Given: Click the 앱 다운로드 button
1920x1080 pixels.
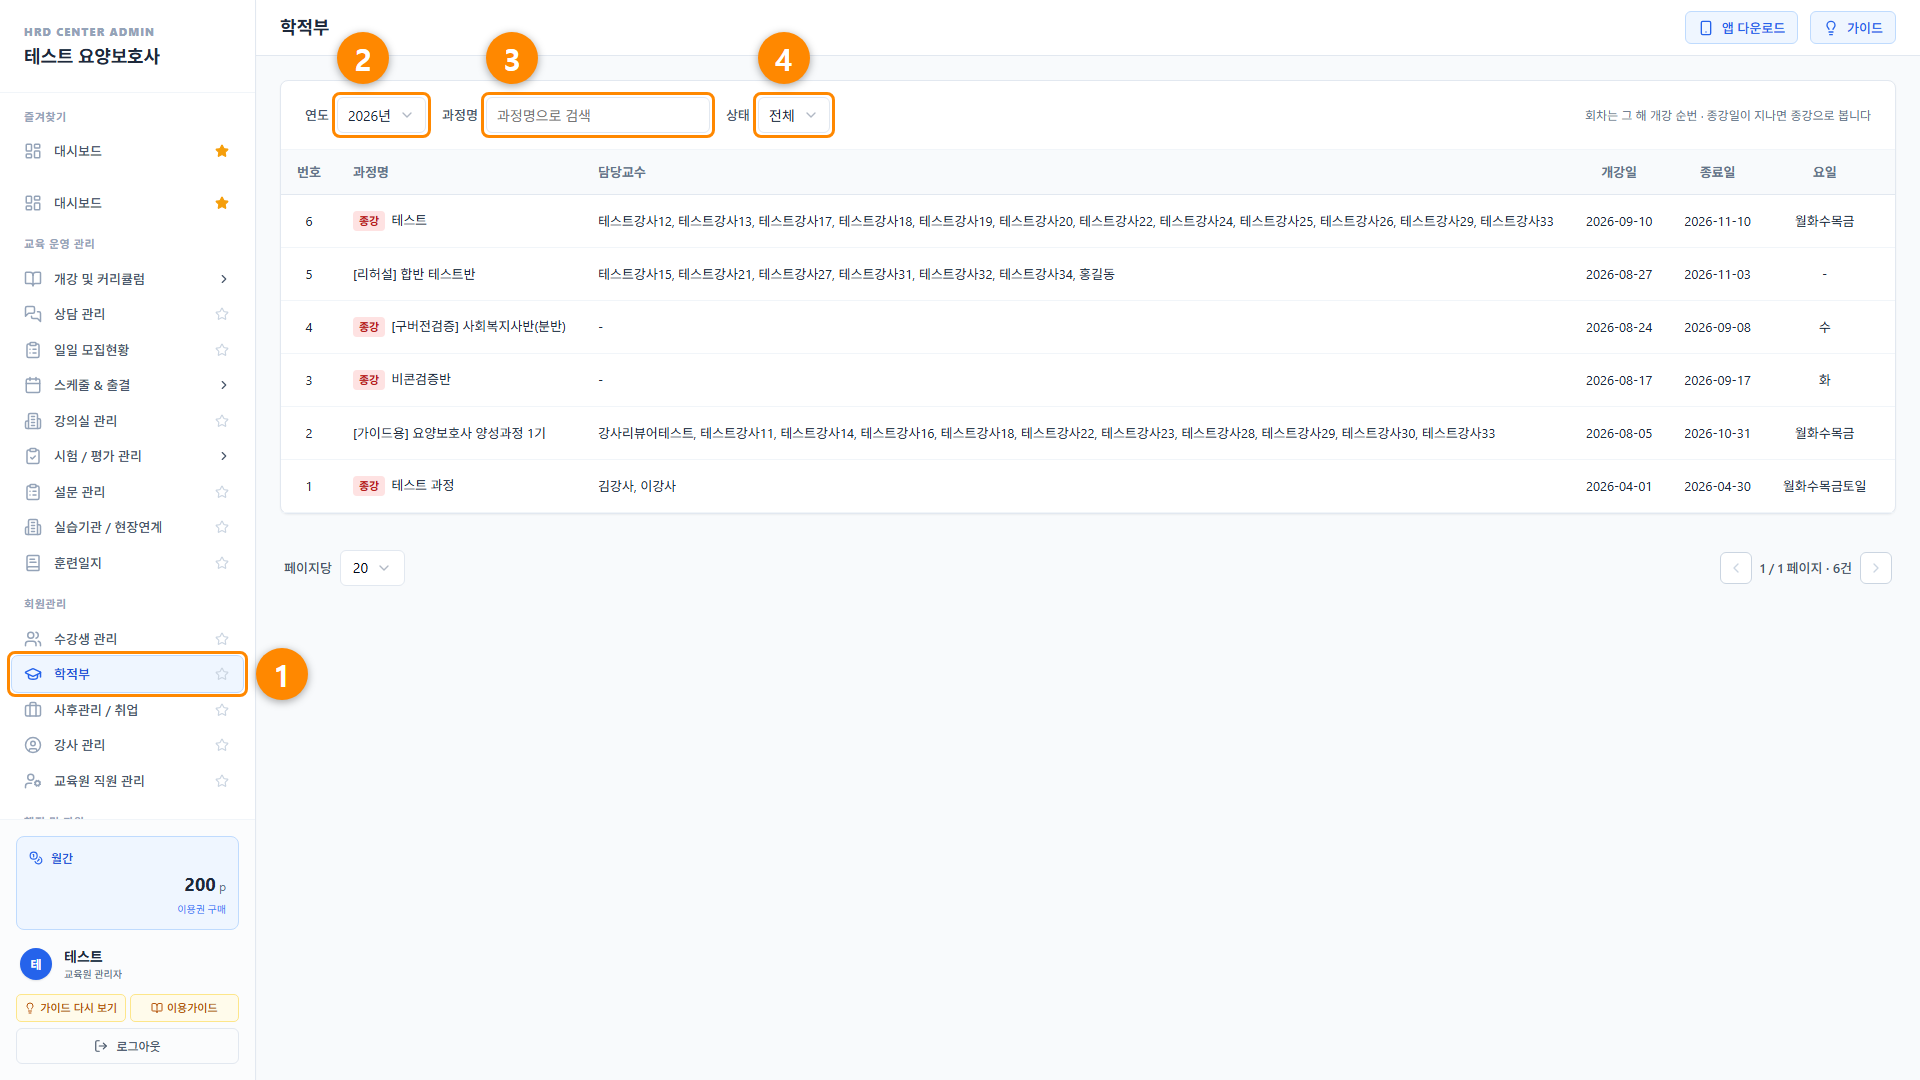Looking at the screenshot, I should tap(1741, 28).
